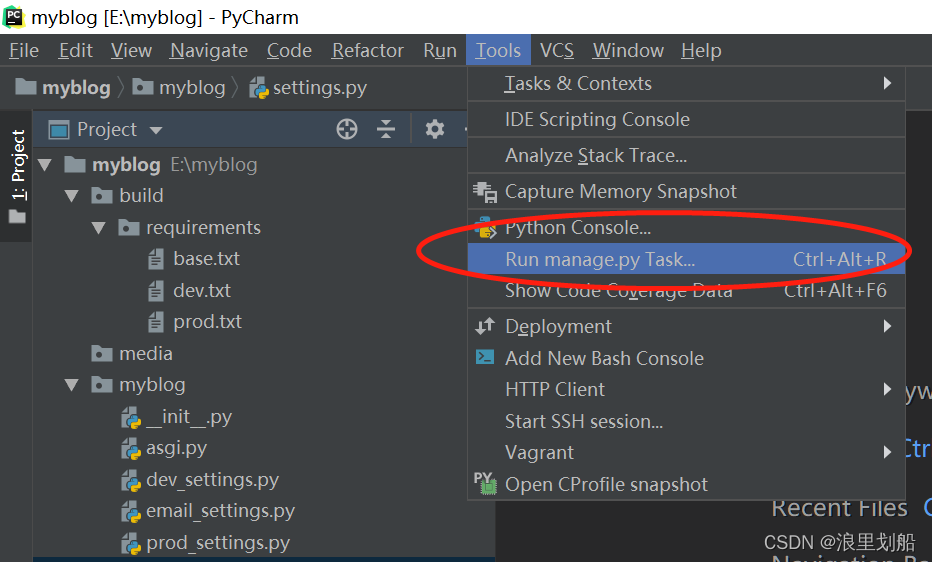Click the dev.txt file icon
The width and height of the screenshot is (932, 562).
(156, 291)
